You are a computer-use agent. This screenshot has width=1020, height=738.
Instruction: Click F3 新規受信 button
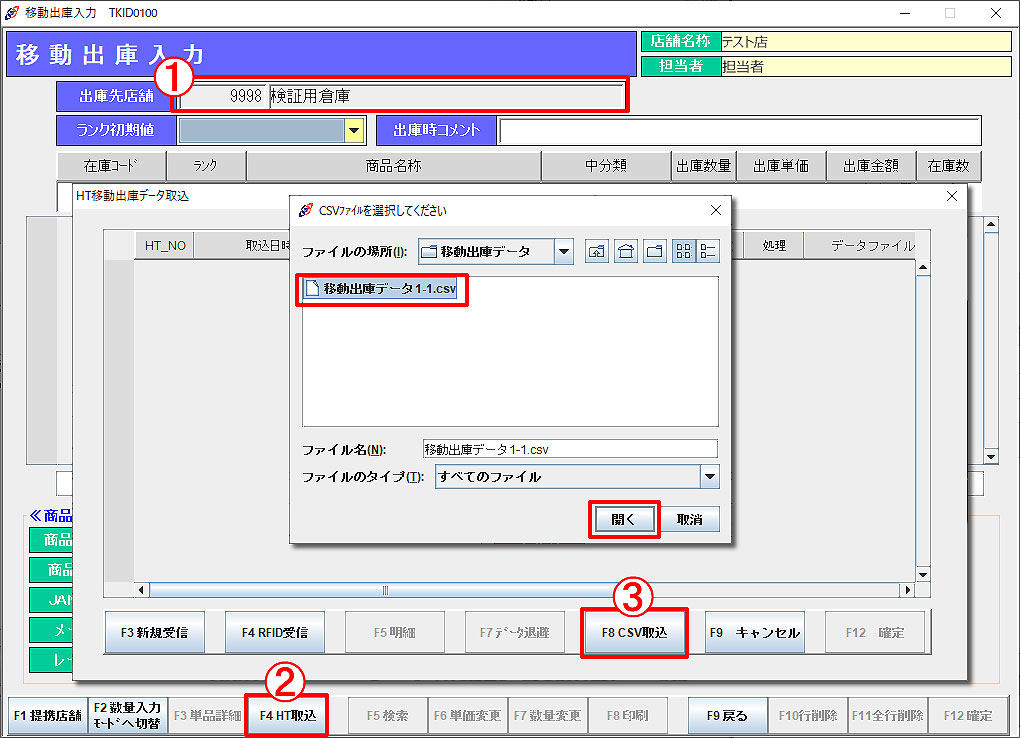point(155,632)
